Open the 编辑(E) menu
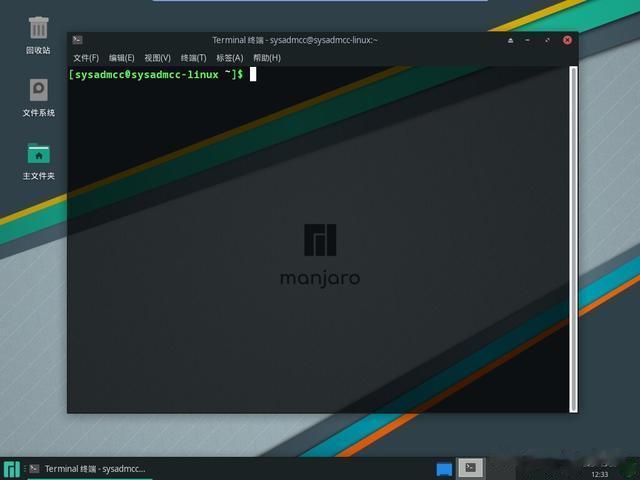The image size is (640, 480). [x=122, y=58]
